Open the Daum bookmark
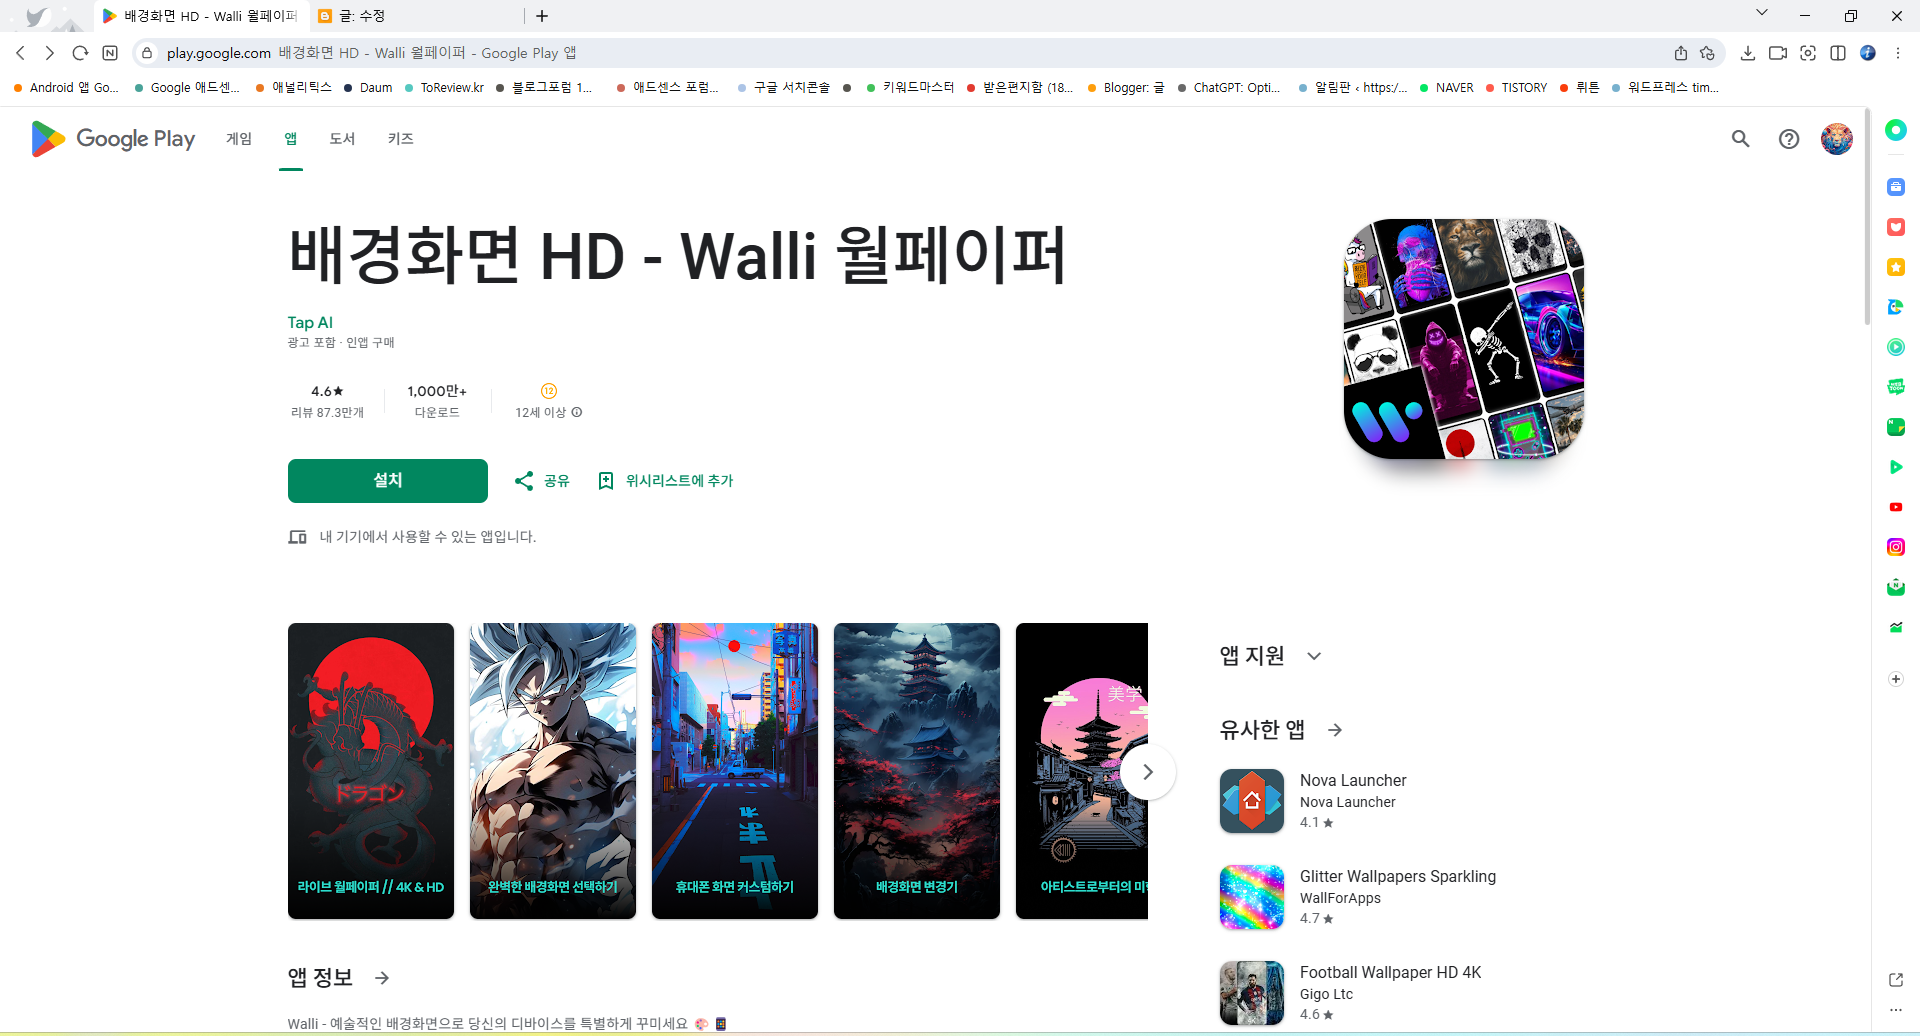 (x=368, y=88)
